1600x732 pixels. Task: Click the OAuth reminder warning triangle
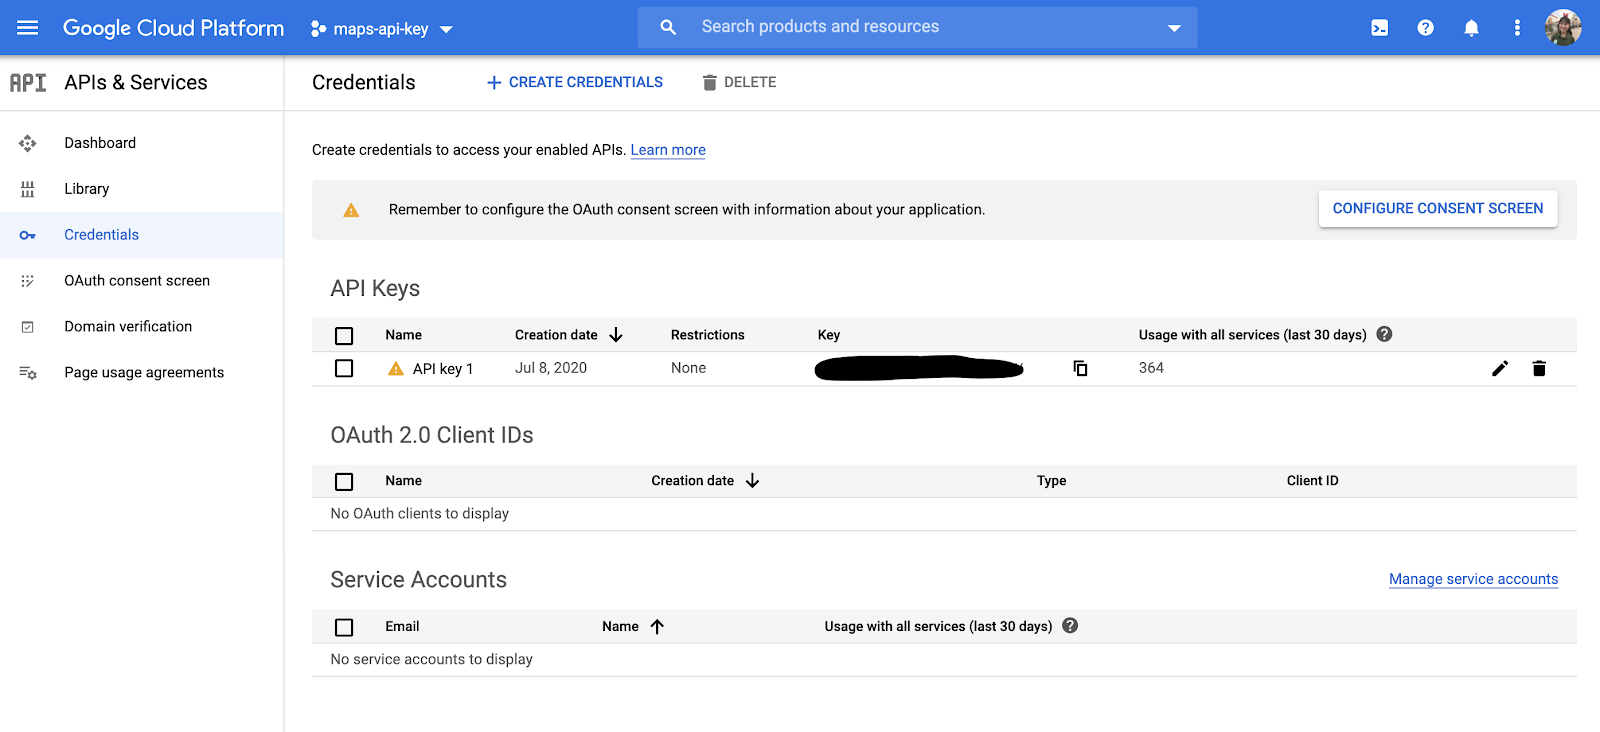(351, 210)
